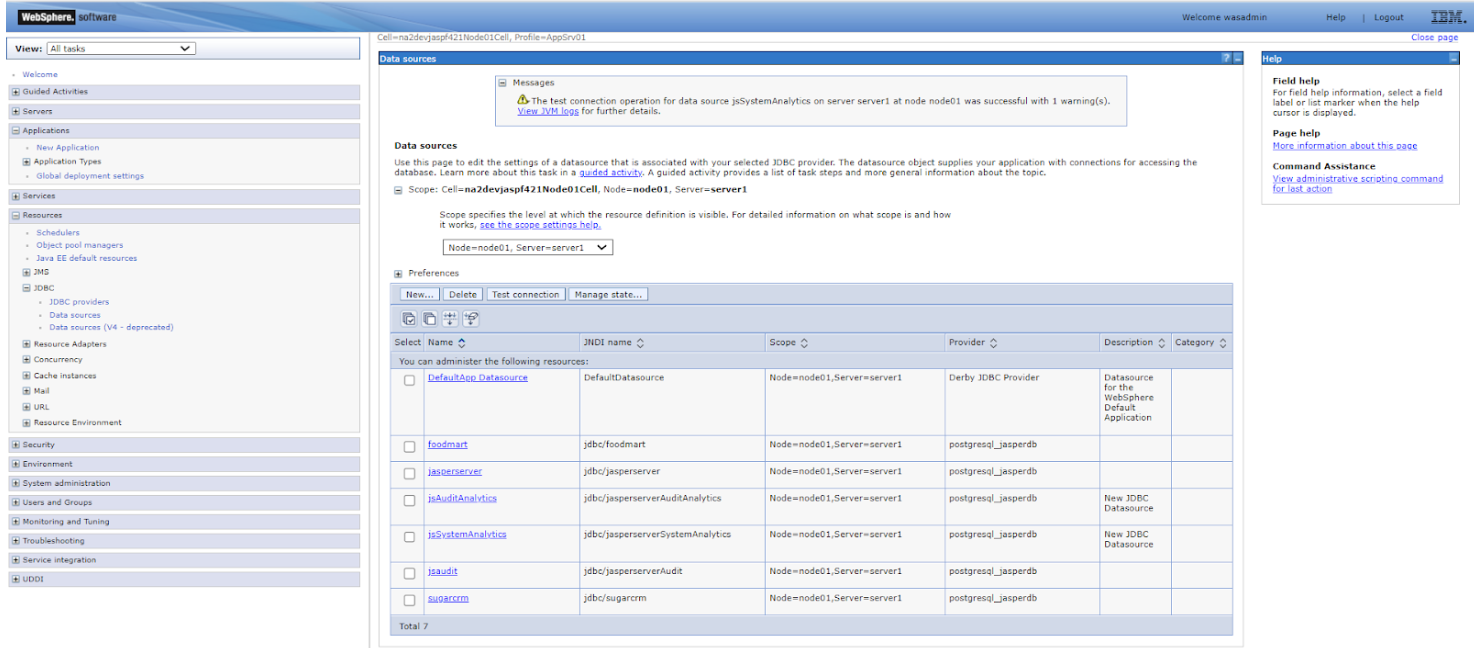Check the jsAuditAnalytics row checkbox
Viewport: 1477px width, 648px height.
pos(409,500)
